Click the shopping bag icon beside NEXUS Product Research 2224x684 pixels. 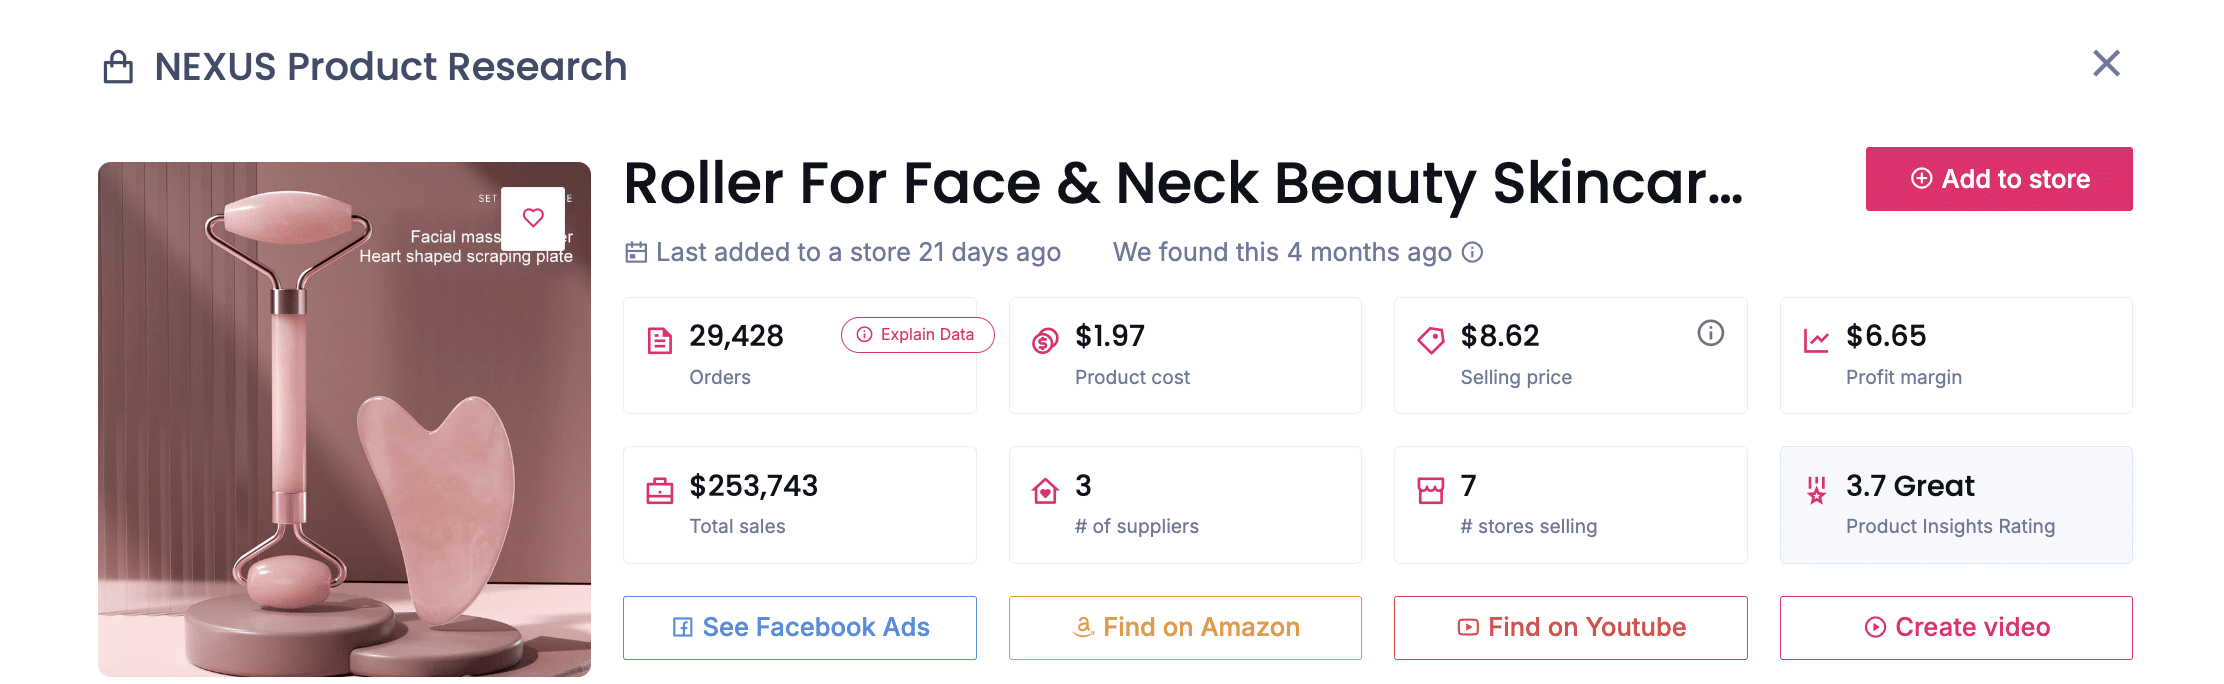119,66
